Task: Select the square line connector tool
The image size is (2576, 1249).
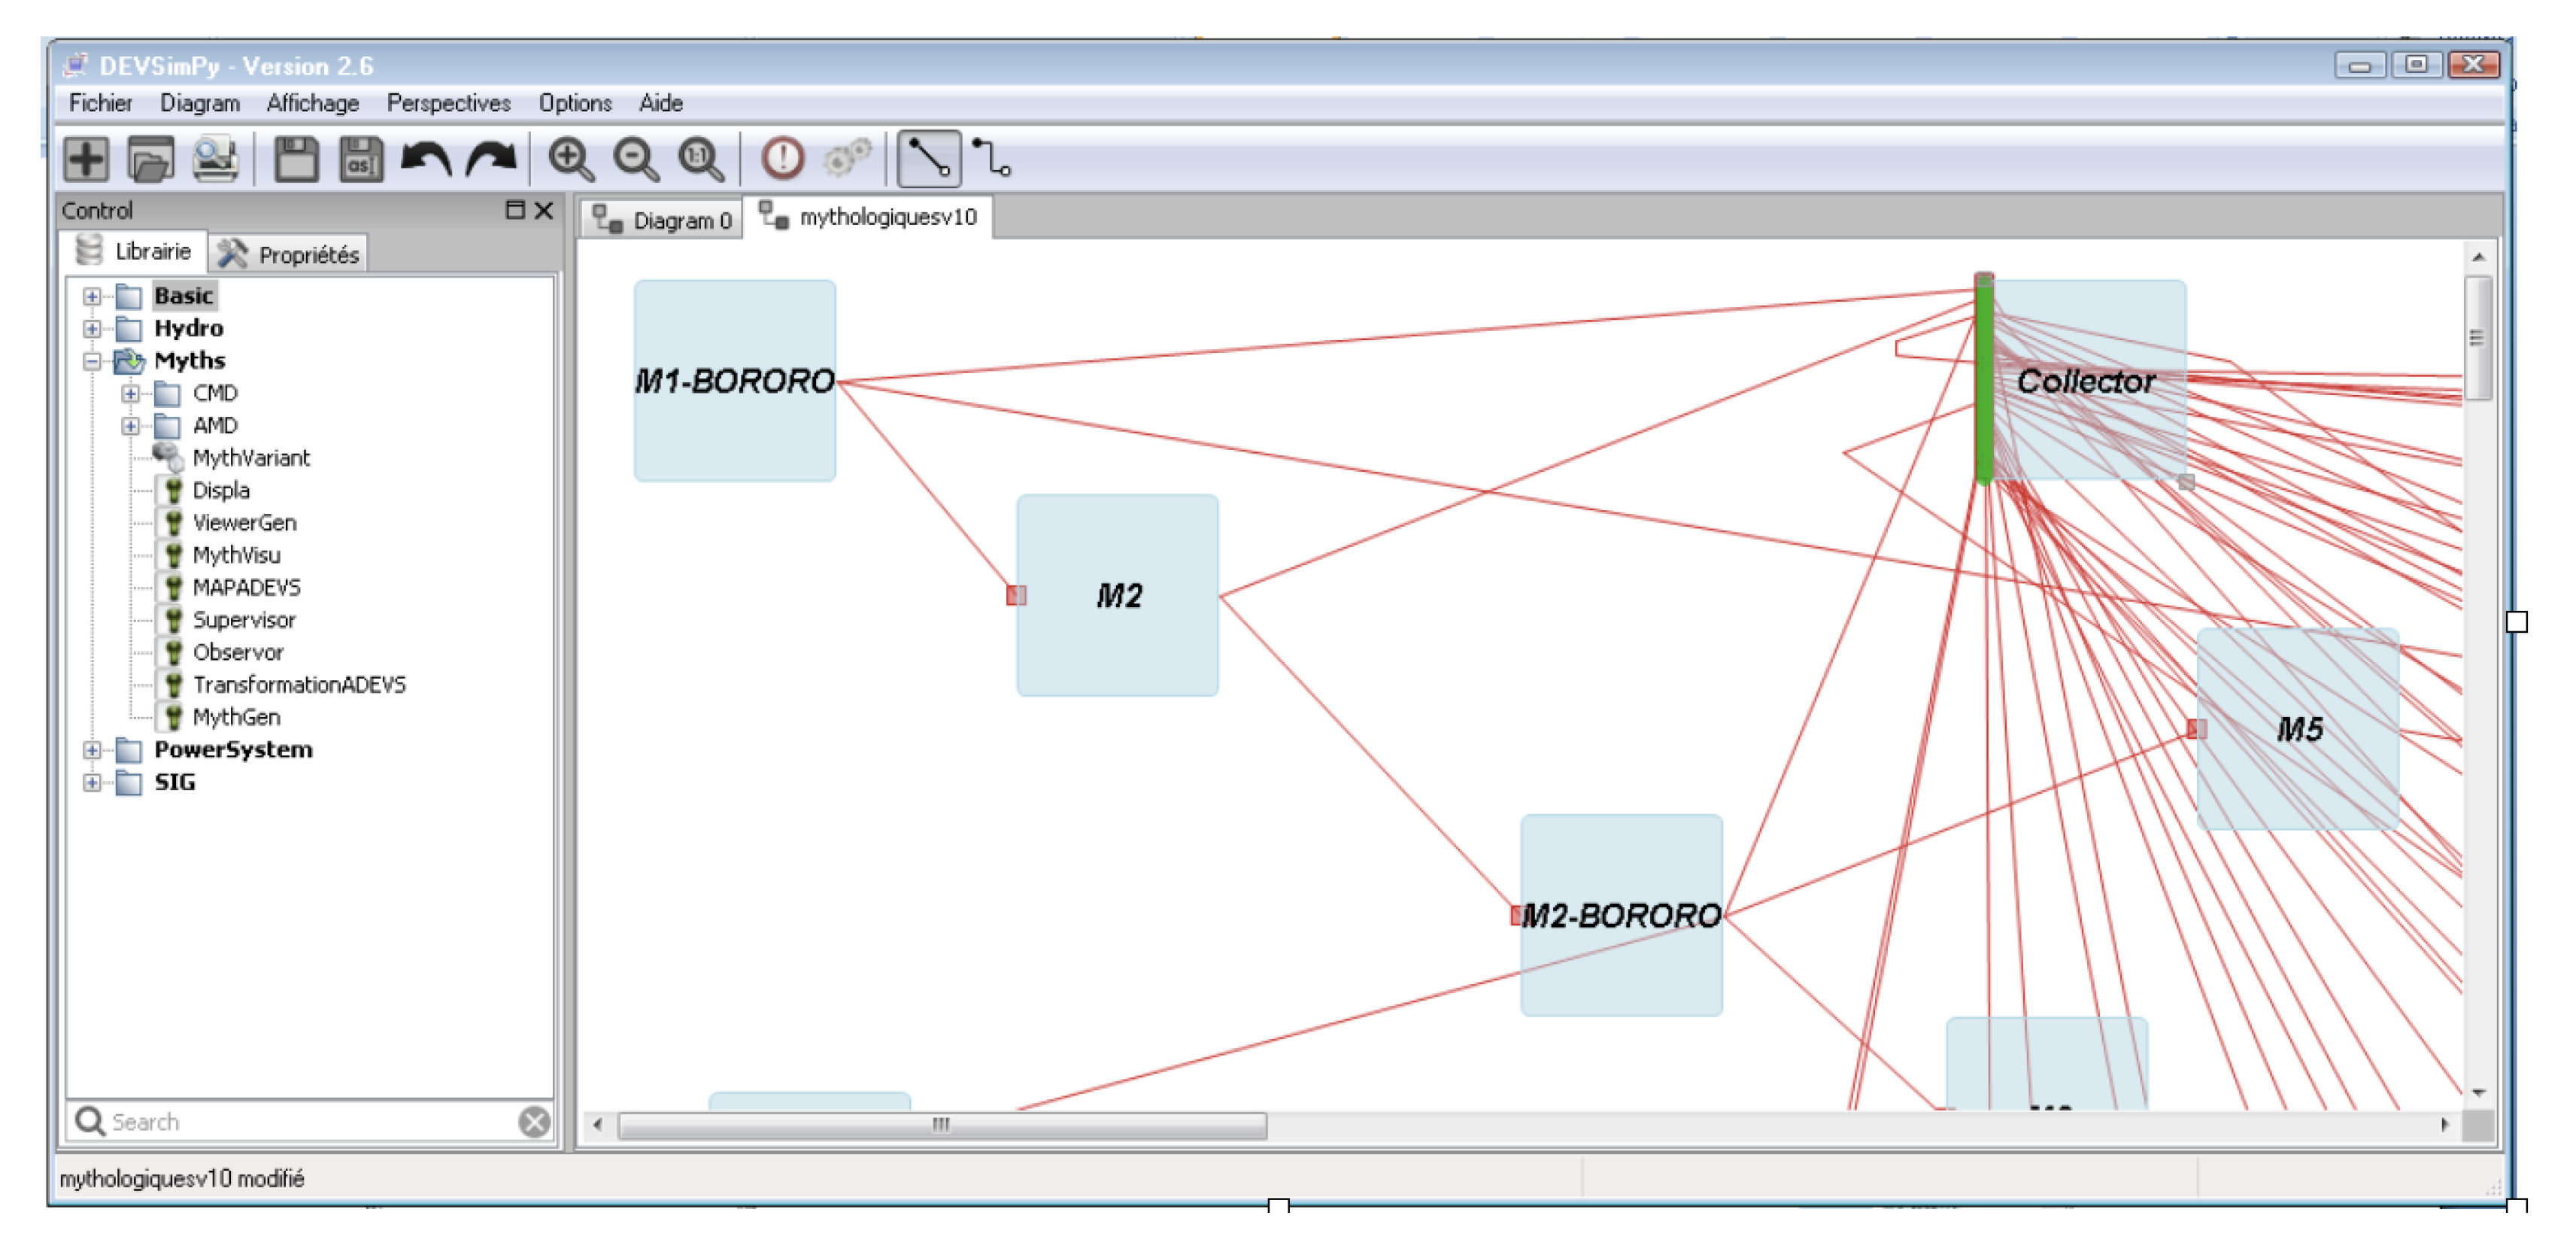Action: coord(991,159)
